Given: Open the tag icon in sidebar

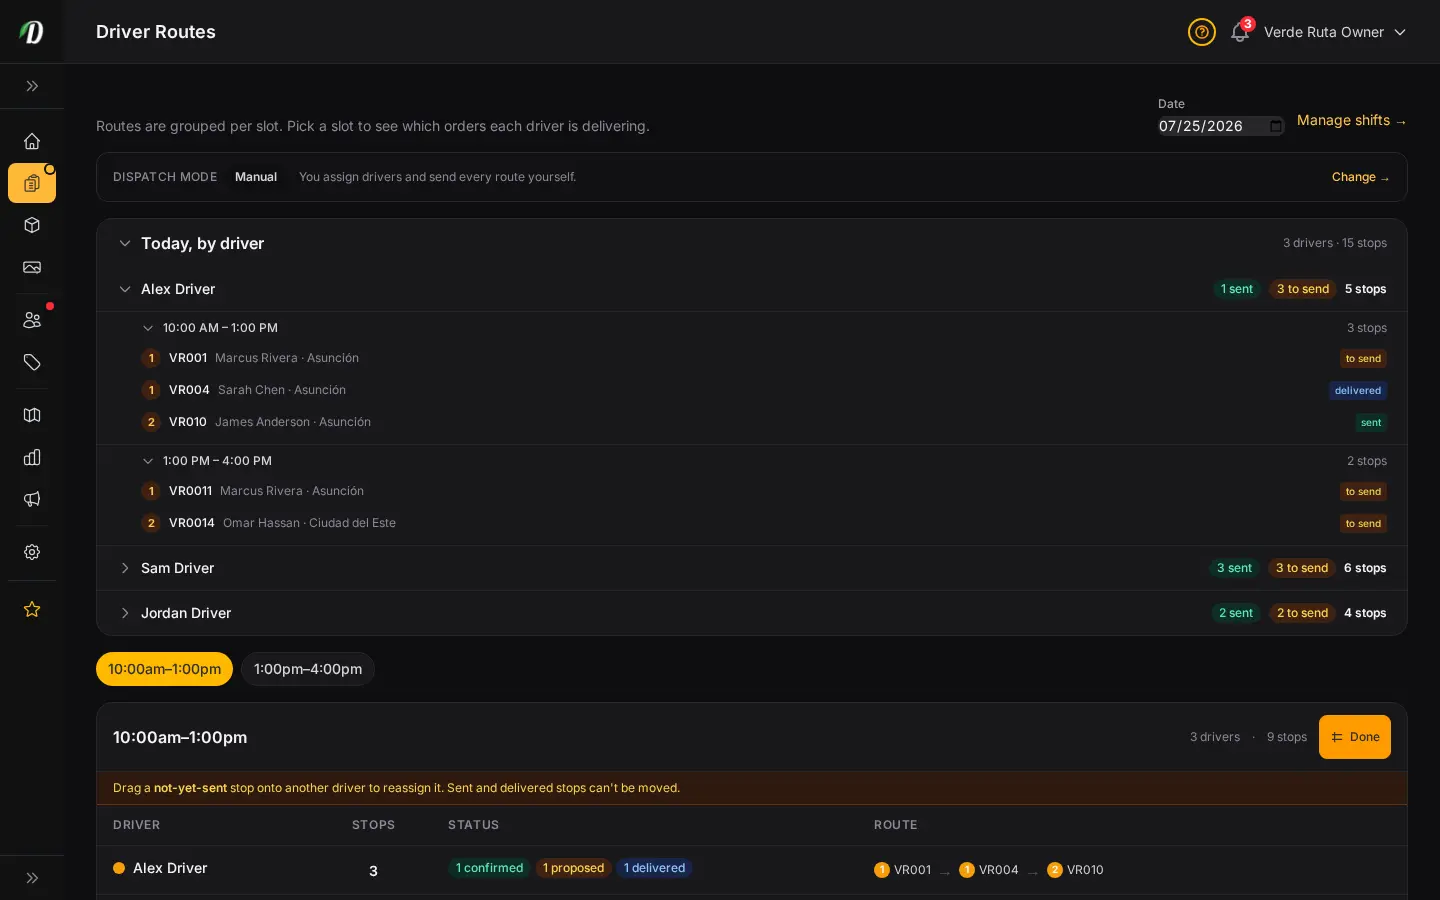Looking at the screenshot, I should [x=32, y=362].
